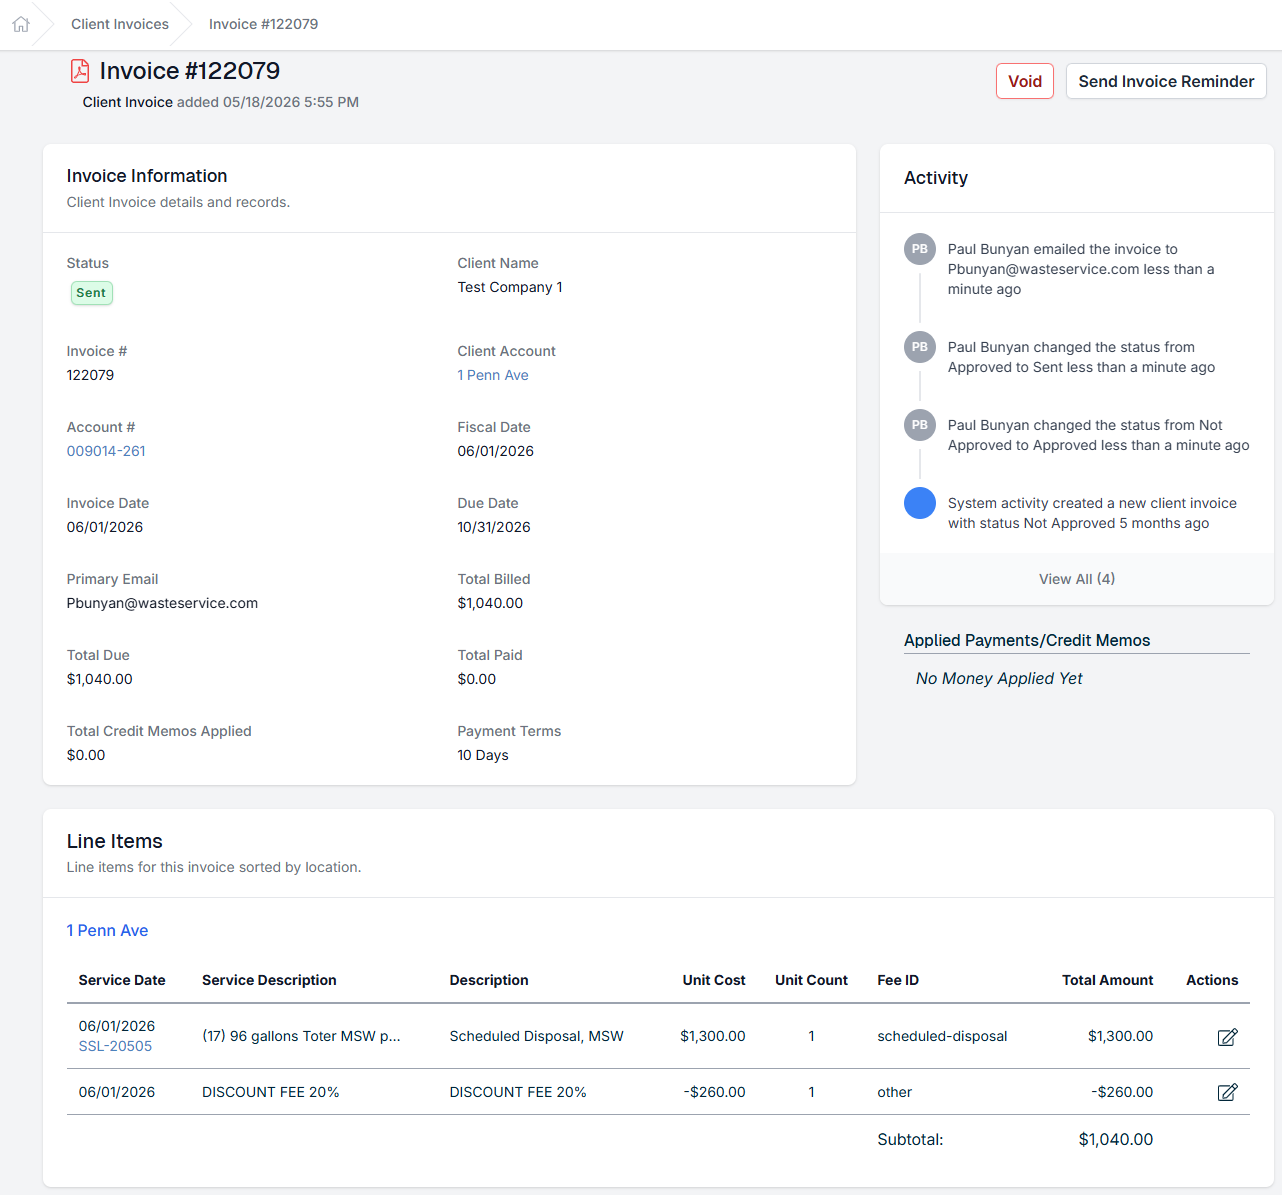Select Total Billed value $1,040.00
The height and width of the screenshot is (1195, 1282).
point(490,603)
